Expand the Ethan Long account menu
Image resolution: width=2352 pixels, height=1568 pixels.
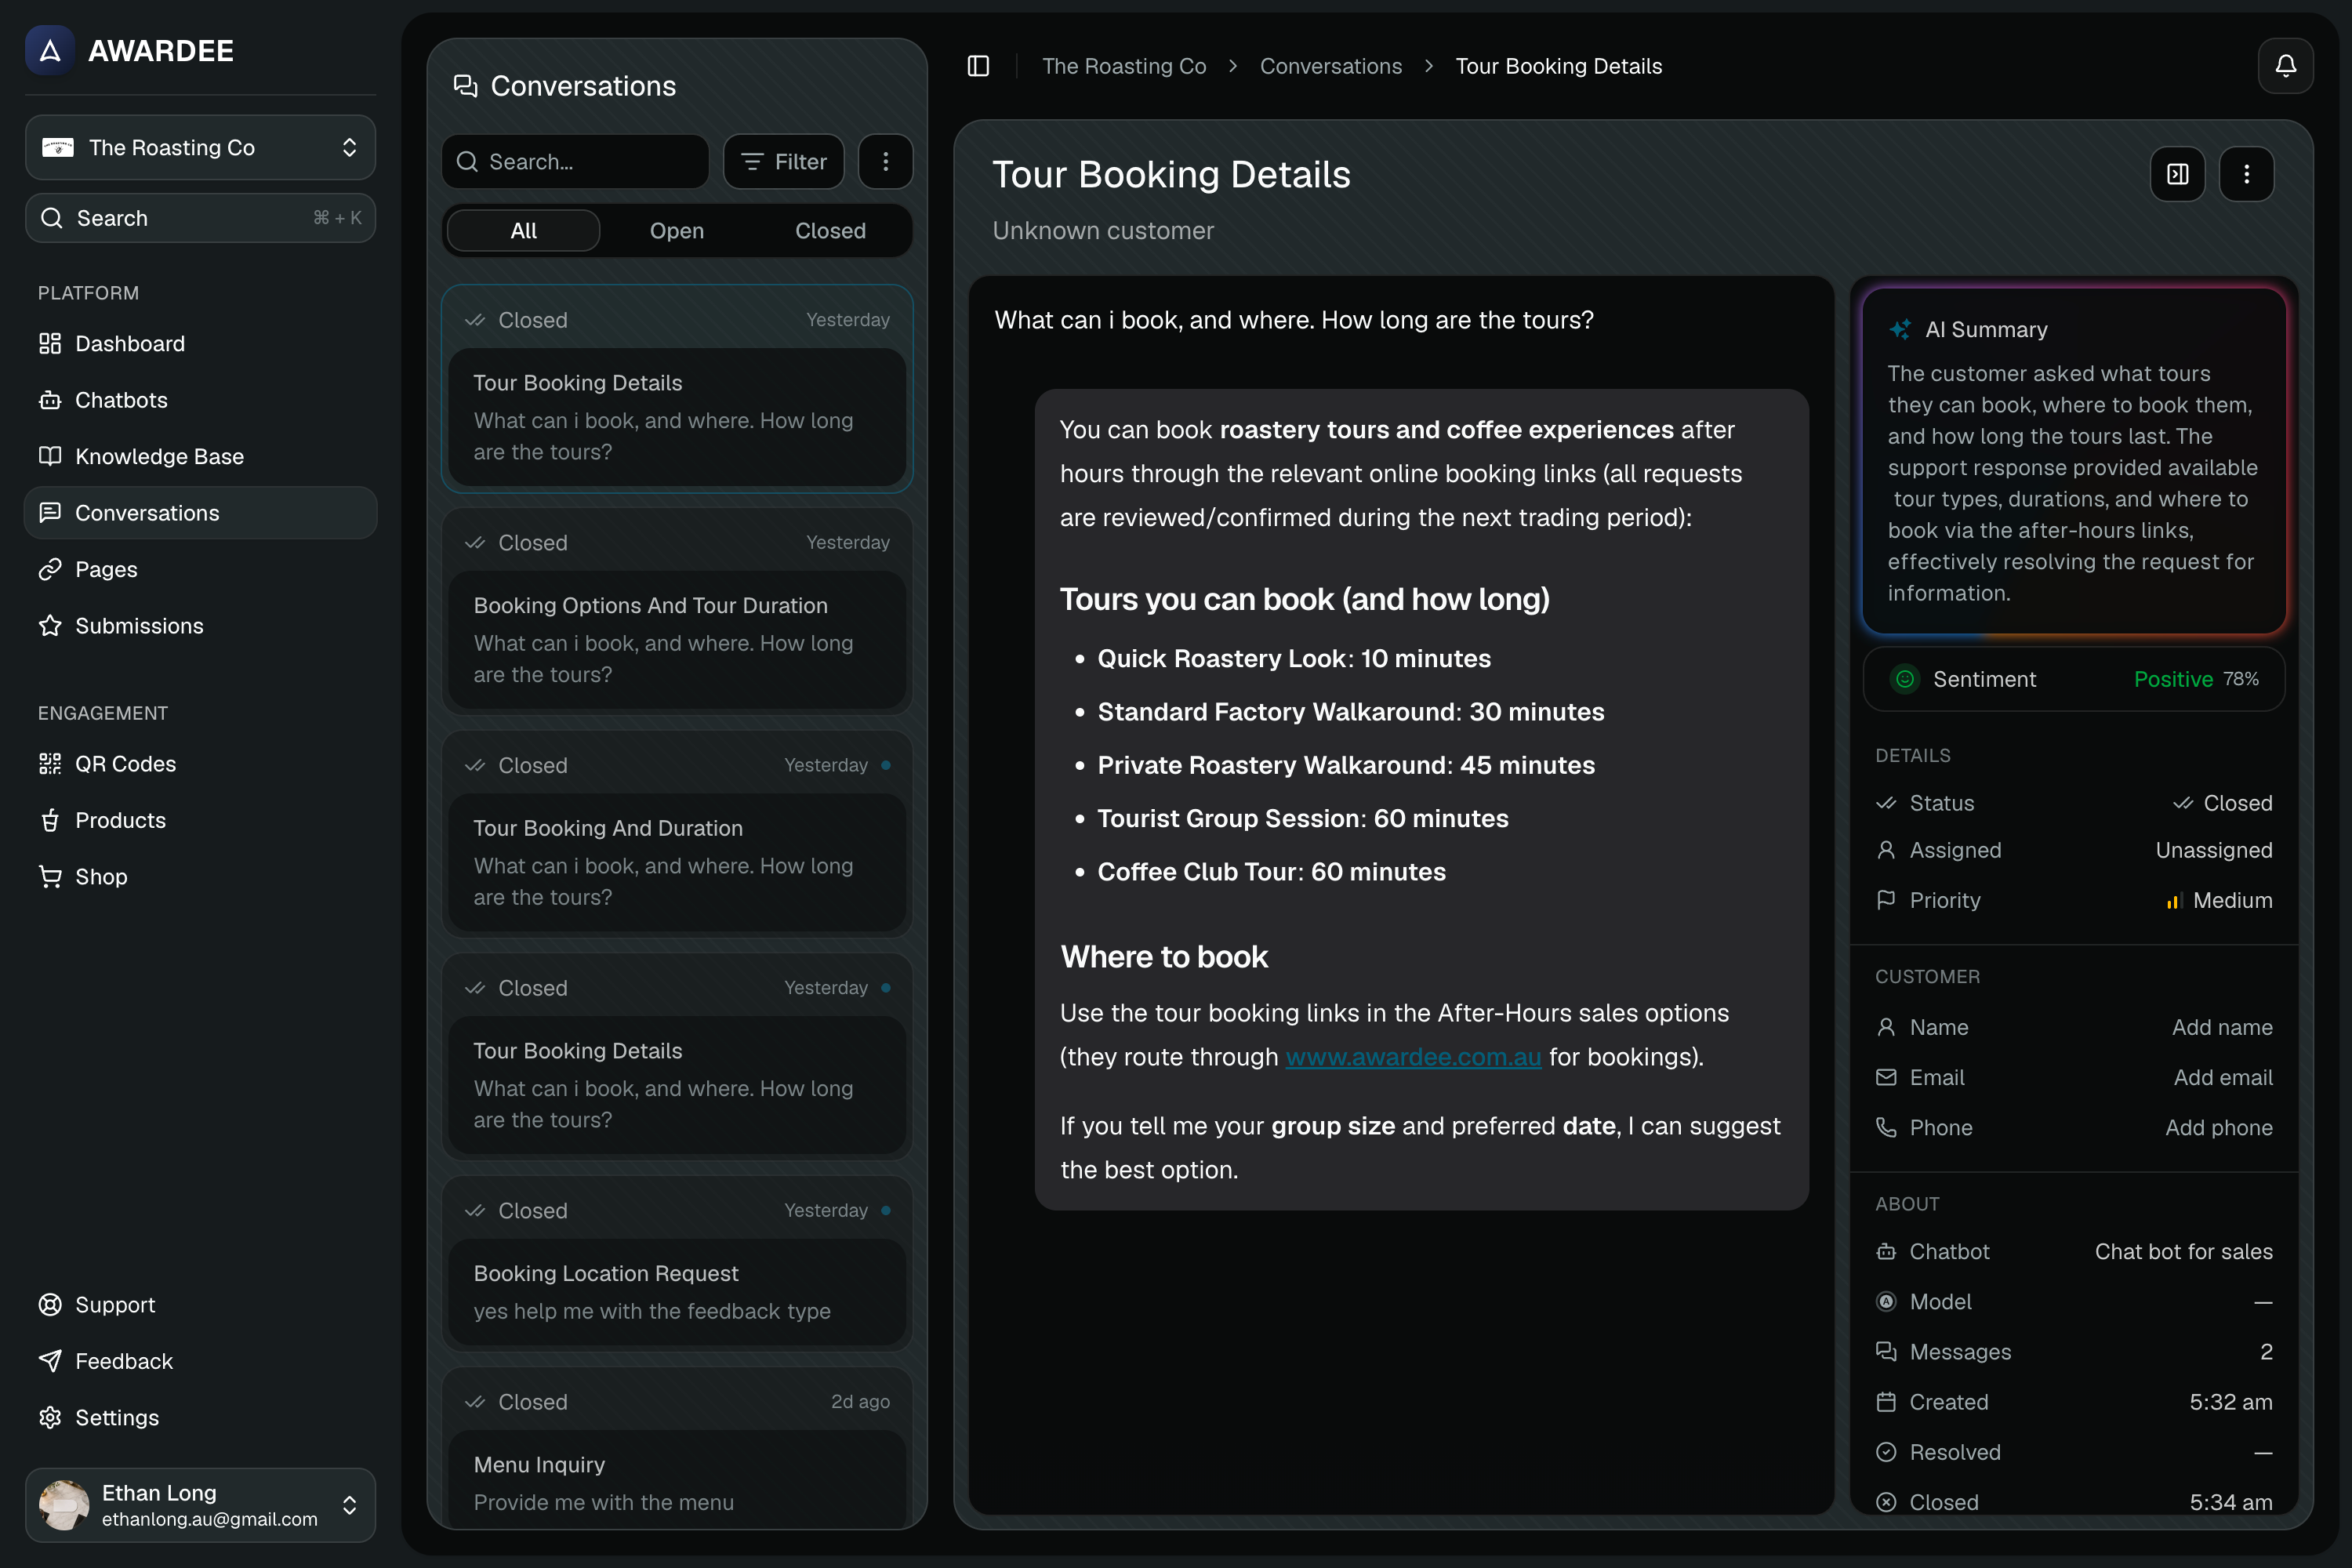200,1505
